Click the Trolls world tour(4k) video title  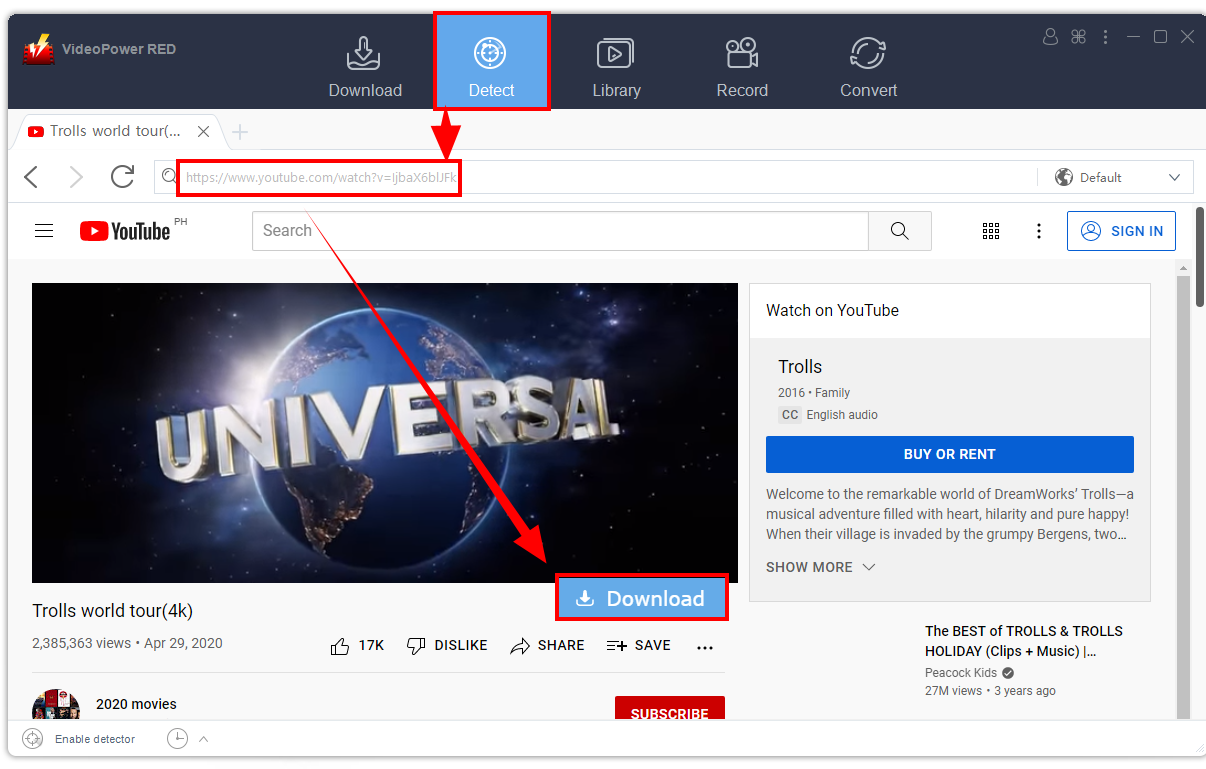click(x=112, y=611)
